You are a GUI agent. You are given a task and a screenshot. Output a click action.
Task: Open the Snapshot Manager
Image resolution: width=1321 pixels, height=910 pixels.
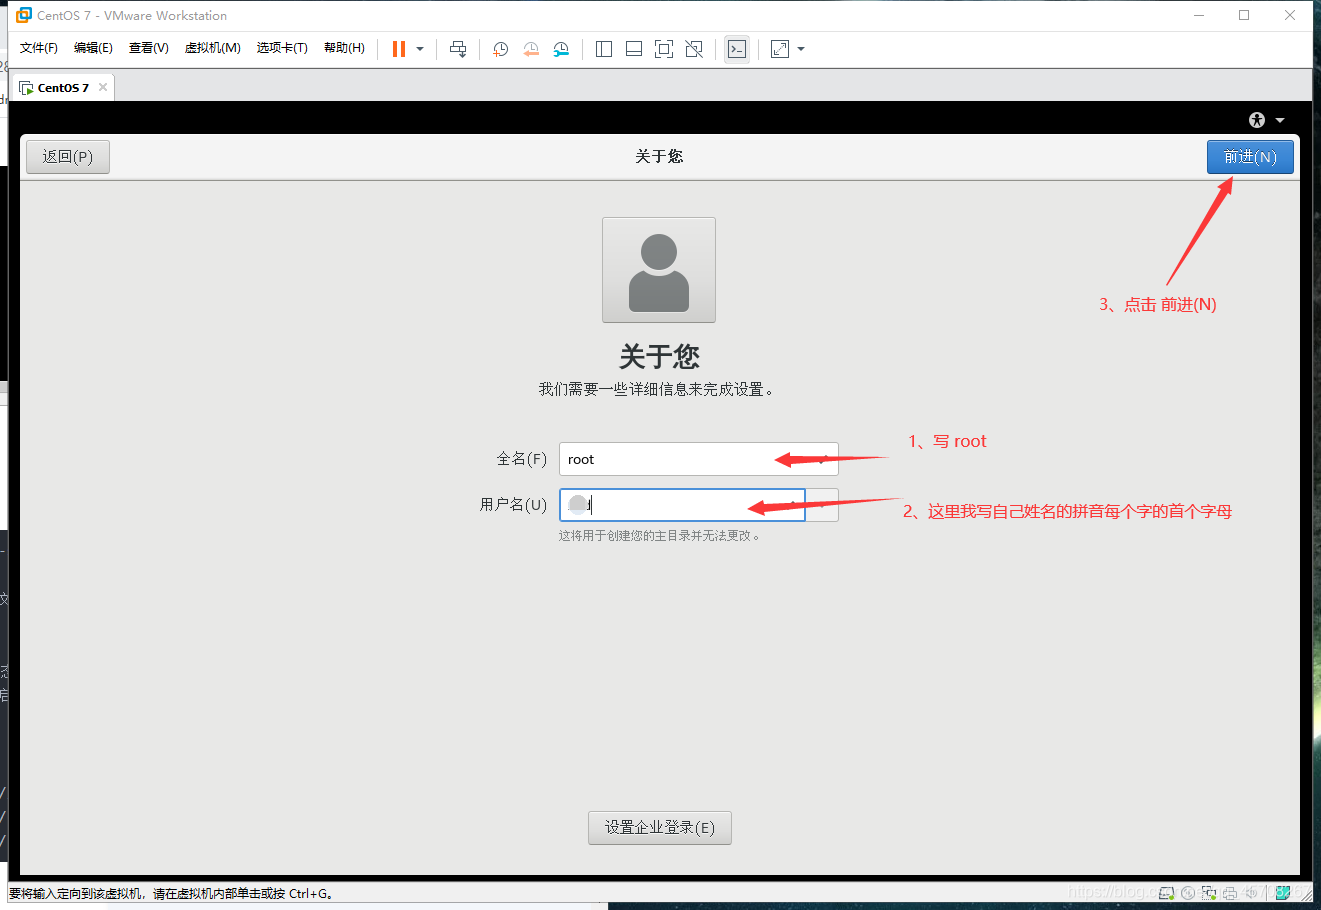[561, 48]
